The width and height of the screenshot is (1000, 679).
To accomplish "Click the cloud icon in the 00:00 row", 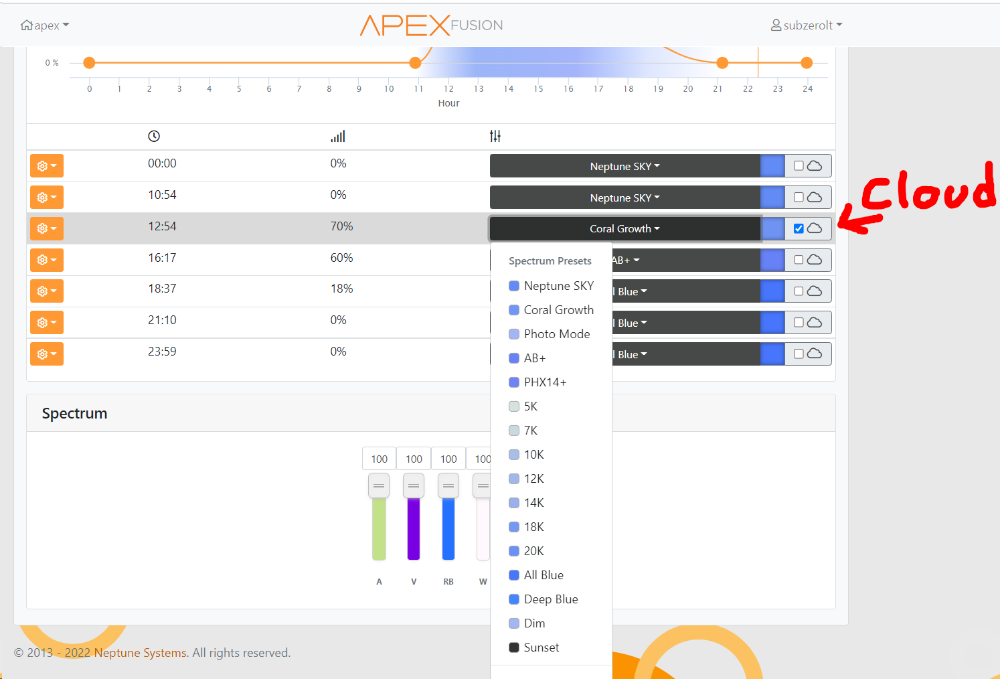I will click(x=814, y=166).
